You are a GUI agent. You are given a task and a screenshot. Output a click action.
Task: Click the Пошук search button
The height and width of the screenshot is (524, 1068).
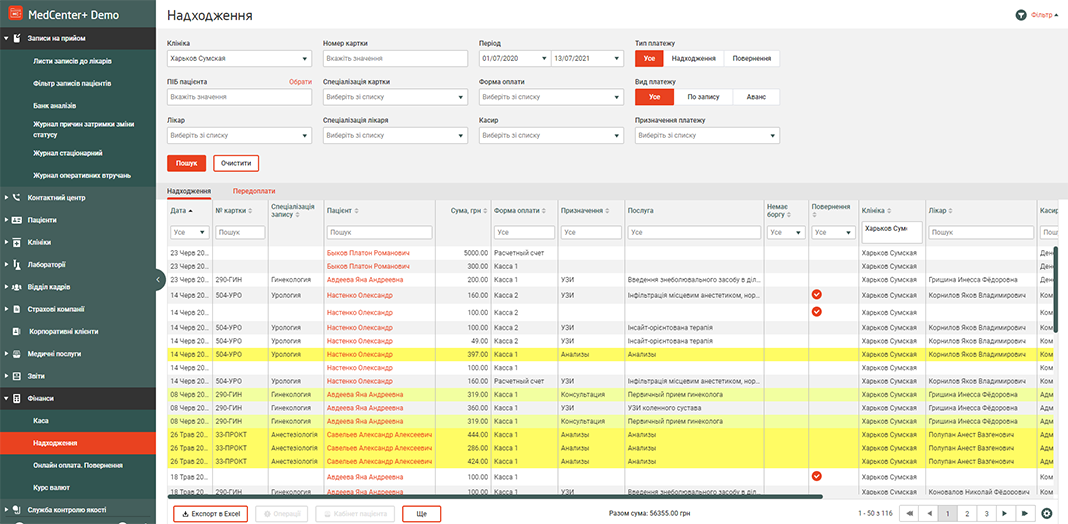pyautogui.click(x=186, y=163)
